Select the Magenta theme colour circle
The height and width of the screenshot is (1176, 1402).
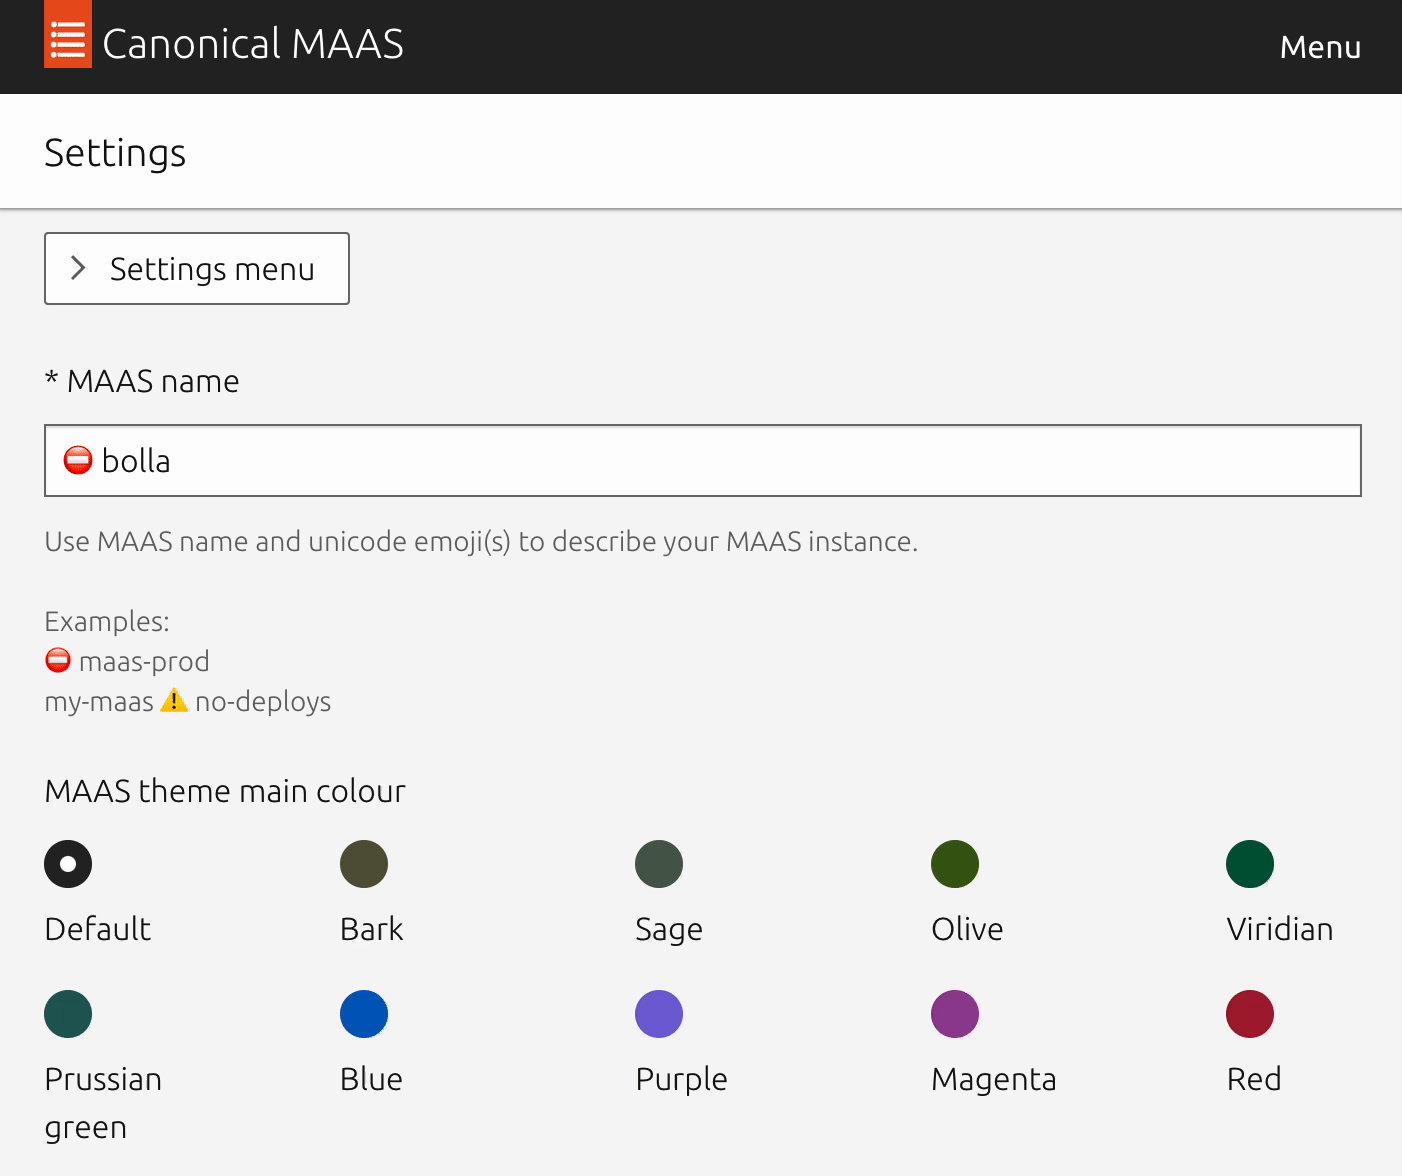955,1013
